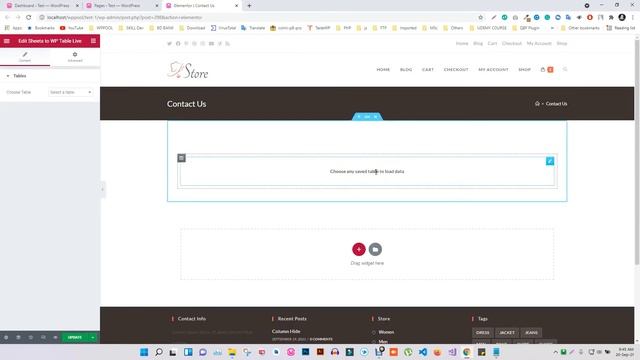Click the red Add New Section button
This screenshot has width=640, height=360.
point(359,249)
